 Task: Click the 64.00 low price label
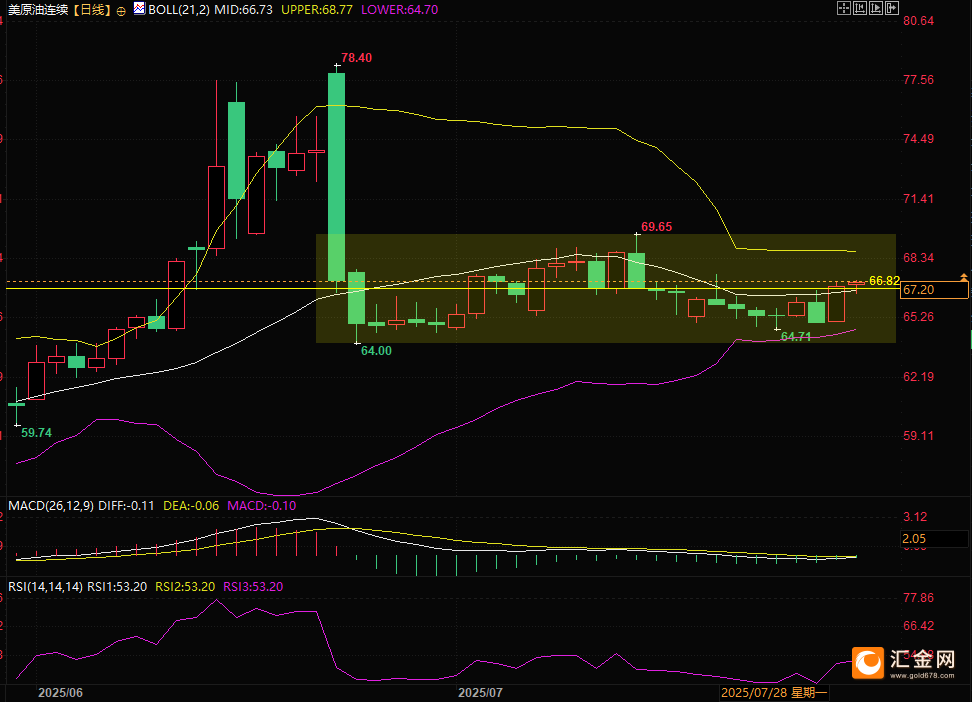point(376,351)
